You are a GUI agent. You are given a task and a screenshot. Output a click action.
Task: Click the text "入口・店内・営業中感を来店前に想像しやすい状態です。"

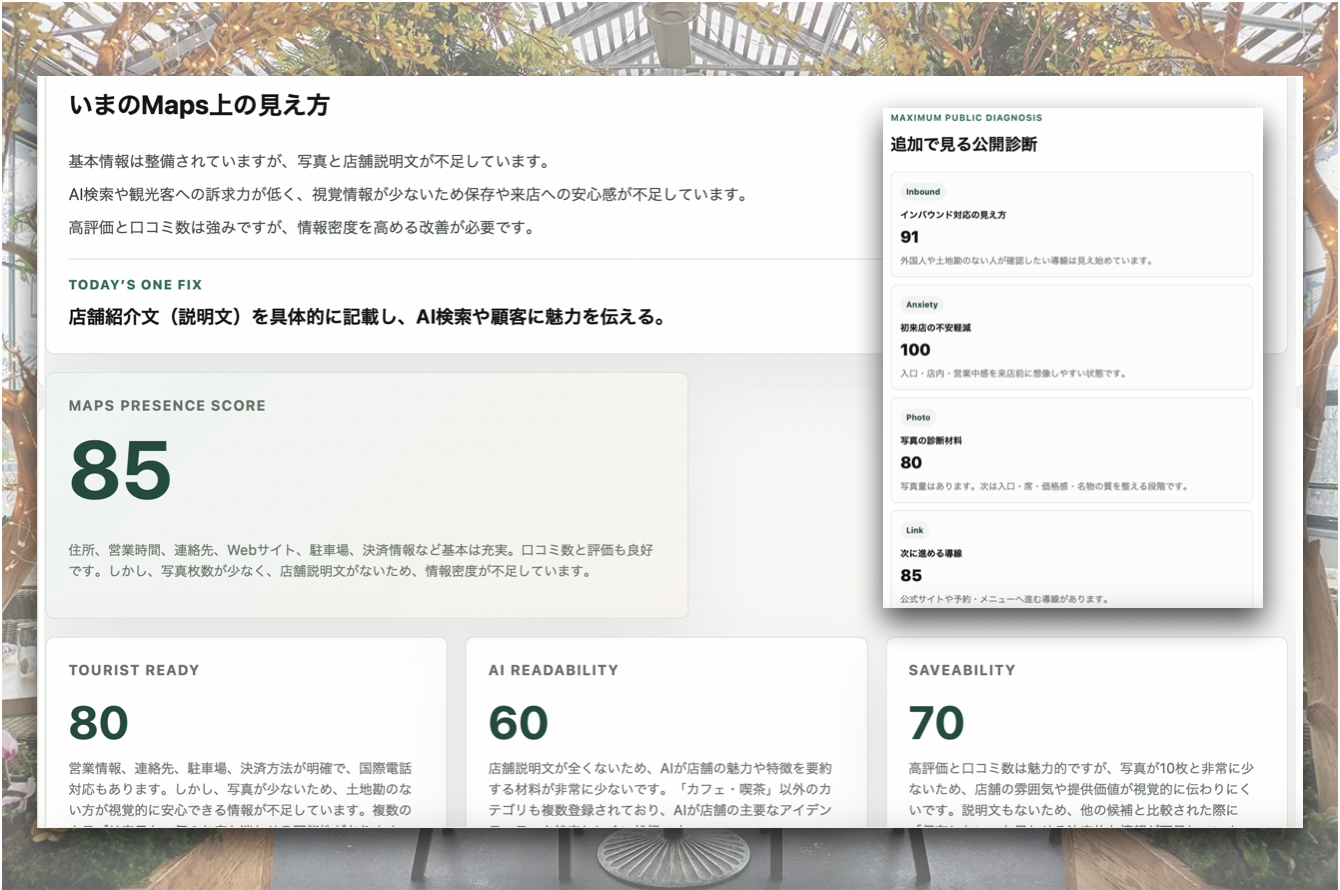pyautogui.click(x=1013, y=374)
